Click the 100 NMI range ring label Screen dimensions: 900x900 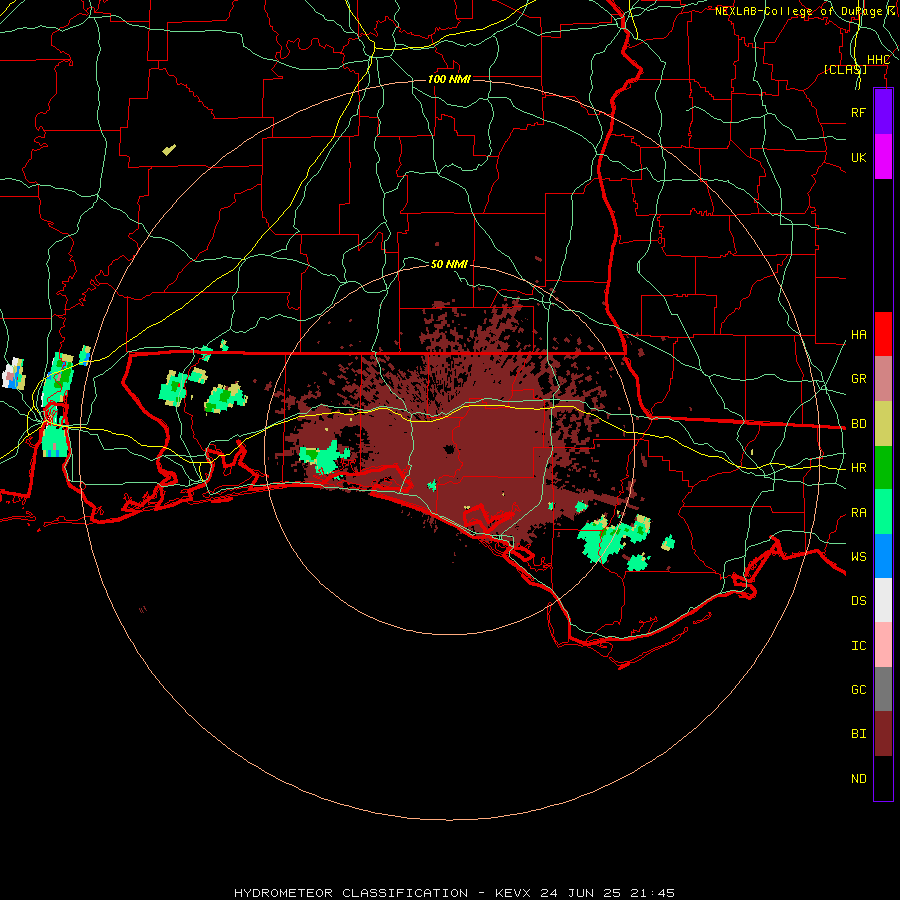pos(449,79)
